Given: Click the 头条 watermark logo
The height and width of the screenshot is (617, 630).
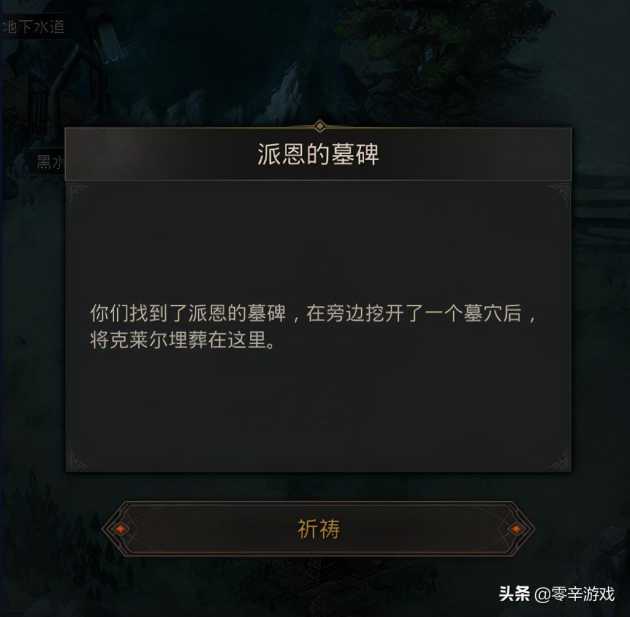Looking at the screenshot, I should pyautogui.click(x=514, y=594).
